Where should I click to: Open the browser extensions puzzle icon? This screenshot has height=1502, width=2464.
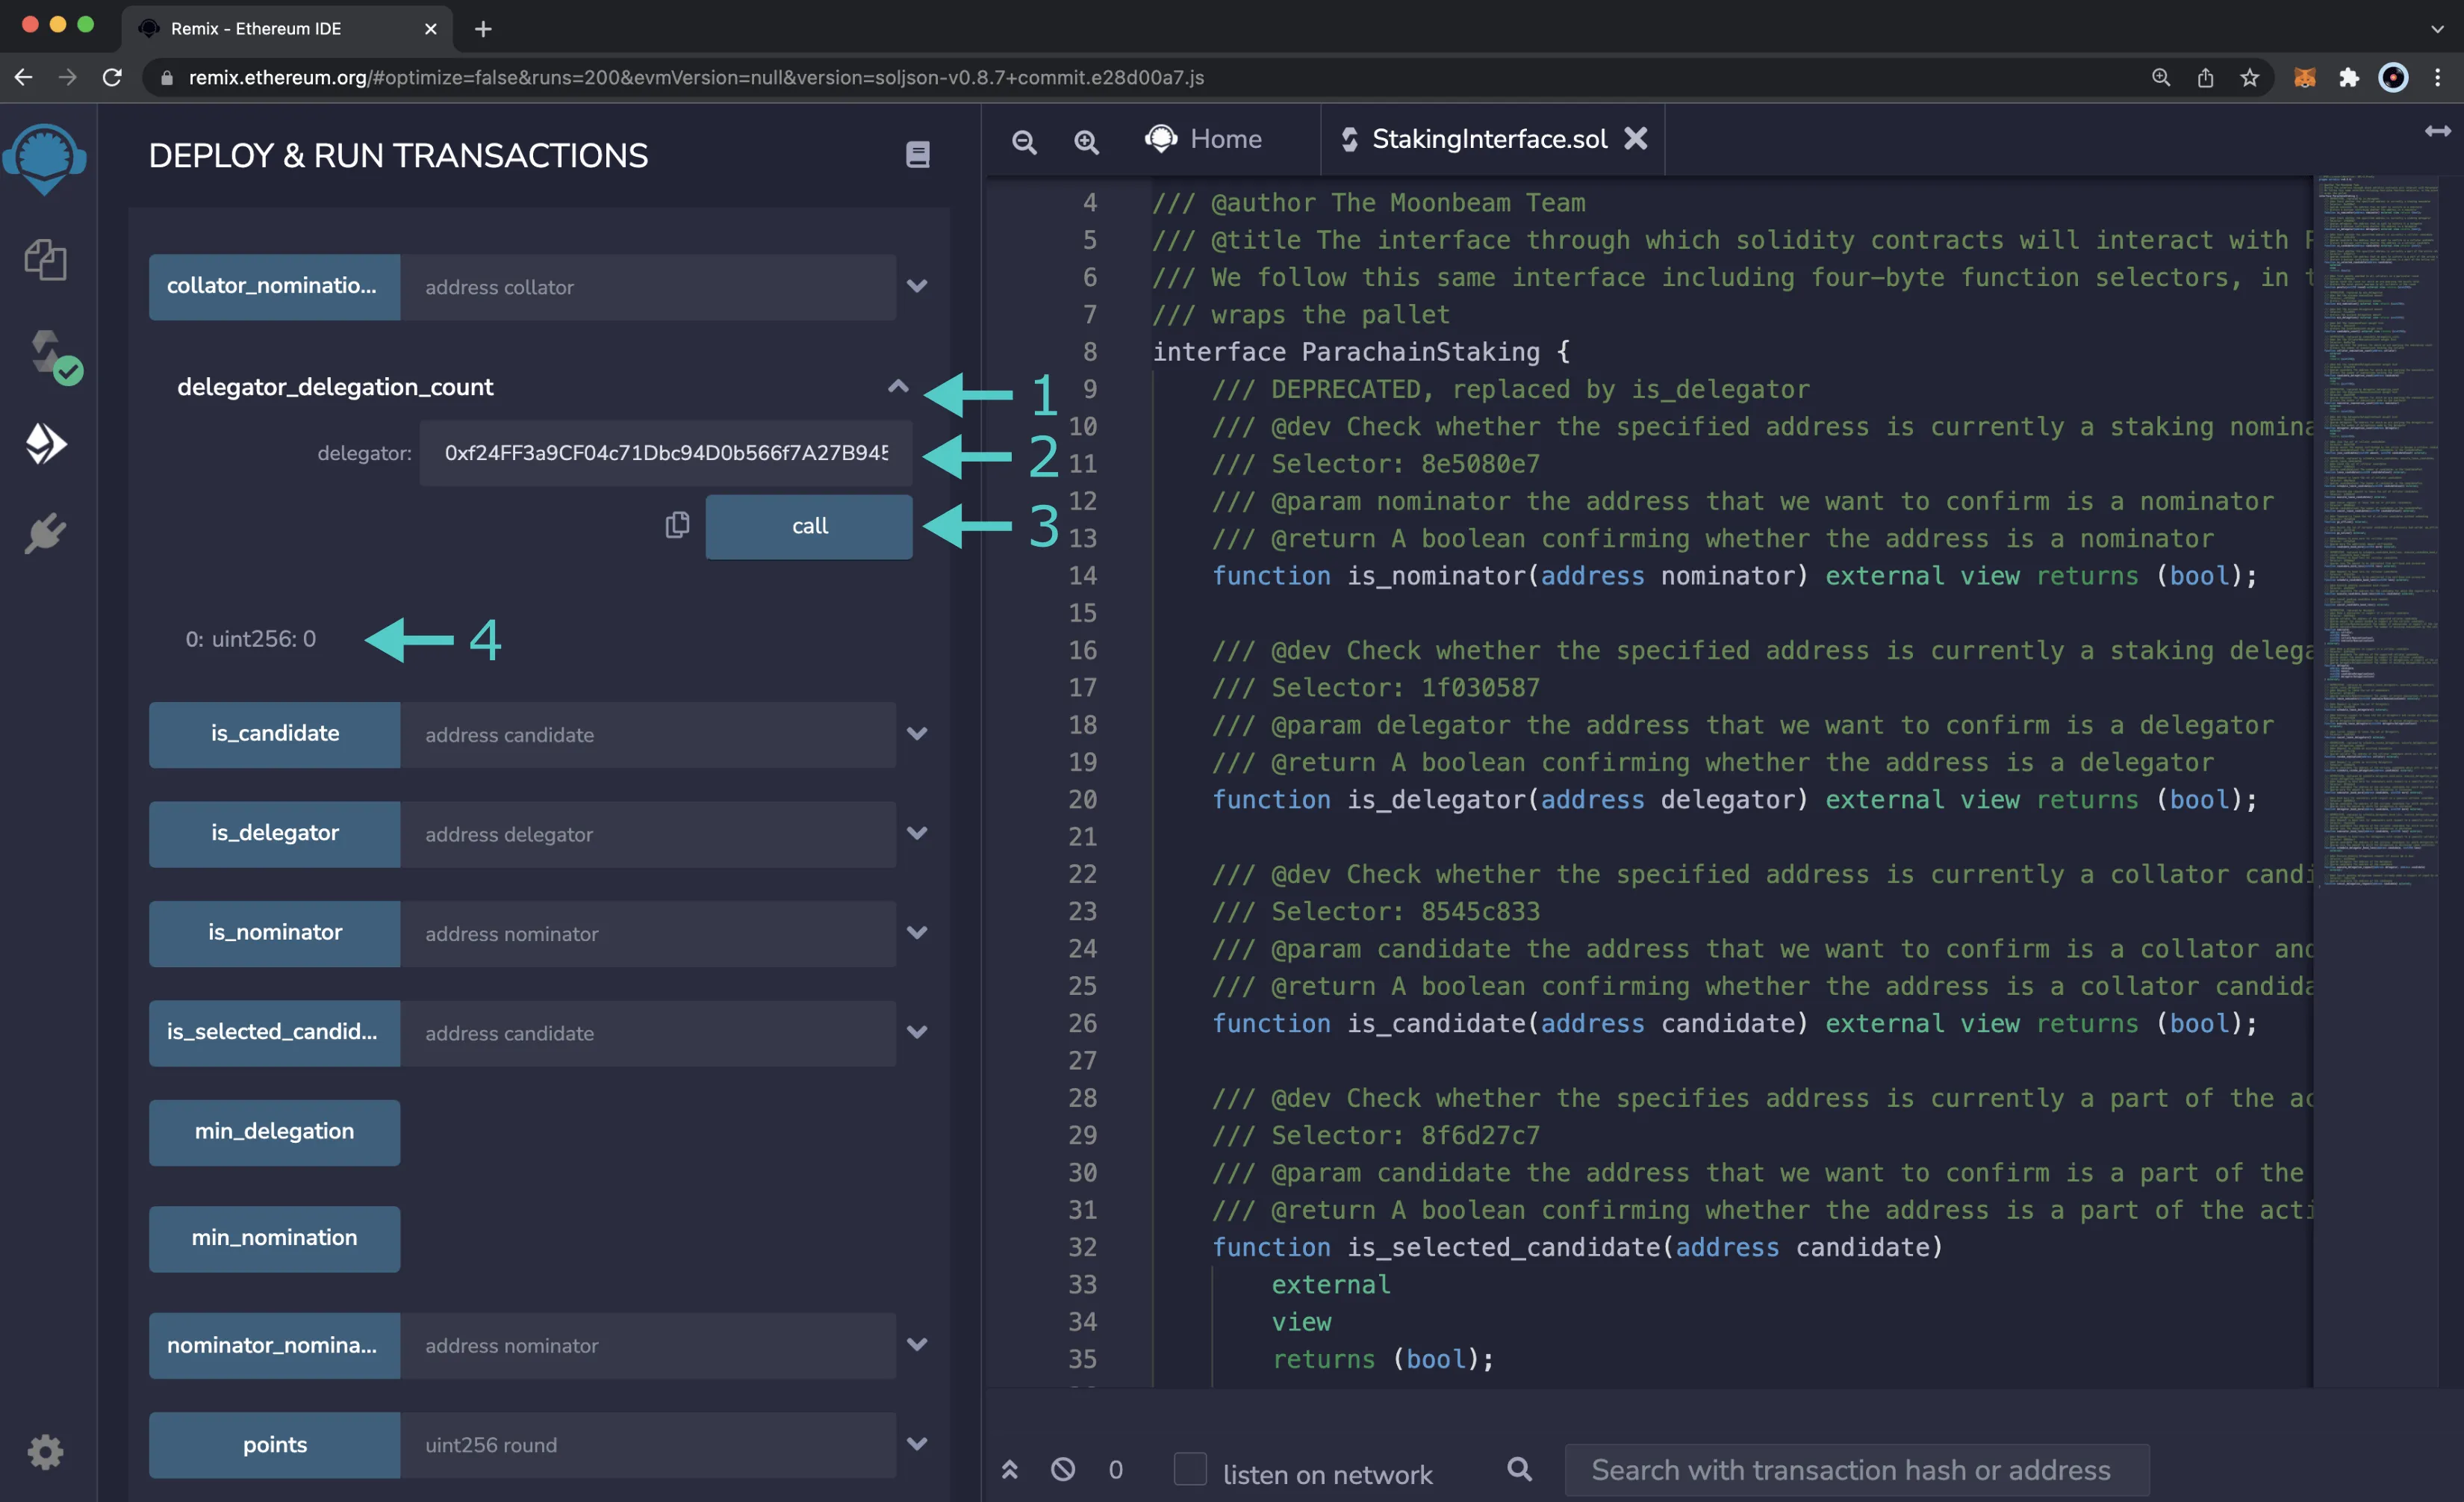tap(2348, 77)
